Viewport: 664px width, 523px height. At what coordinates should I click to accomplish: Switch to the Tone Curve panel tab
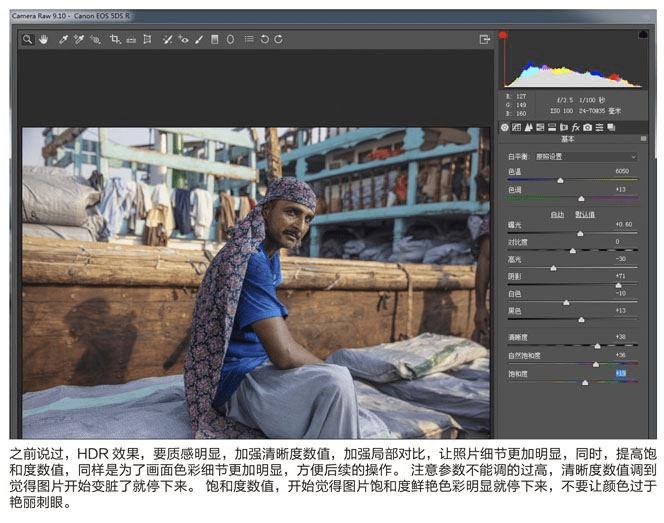[x=517, y=128]
